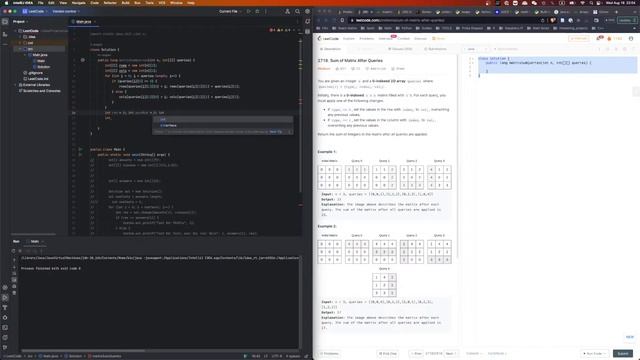The width and height of the screenshot is (640, 360).
Task: Open LeetCode project selector in IntelliJ title bar
Action: click(x=35, y=11)
